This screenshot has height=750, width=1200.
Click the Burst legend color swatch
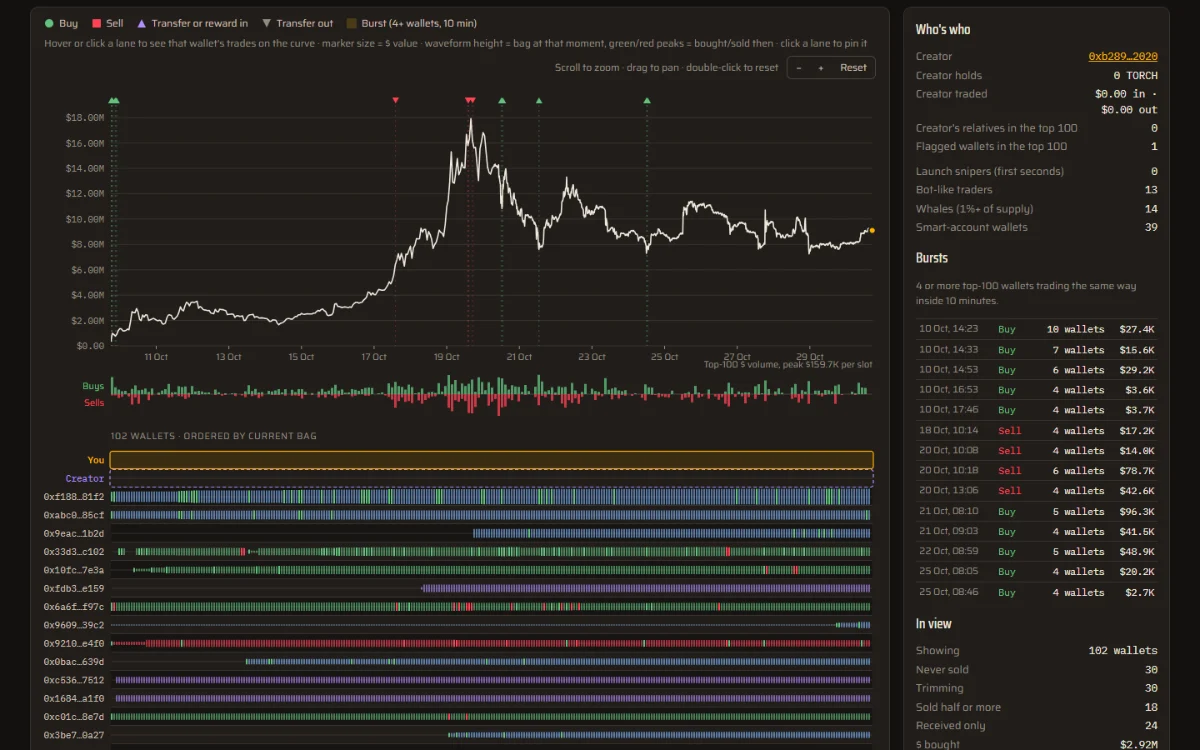[x=351, y=23]
